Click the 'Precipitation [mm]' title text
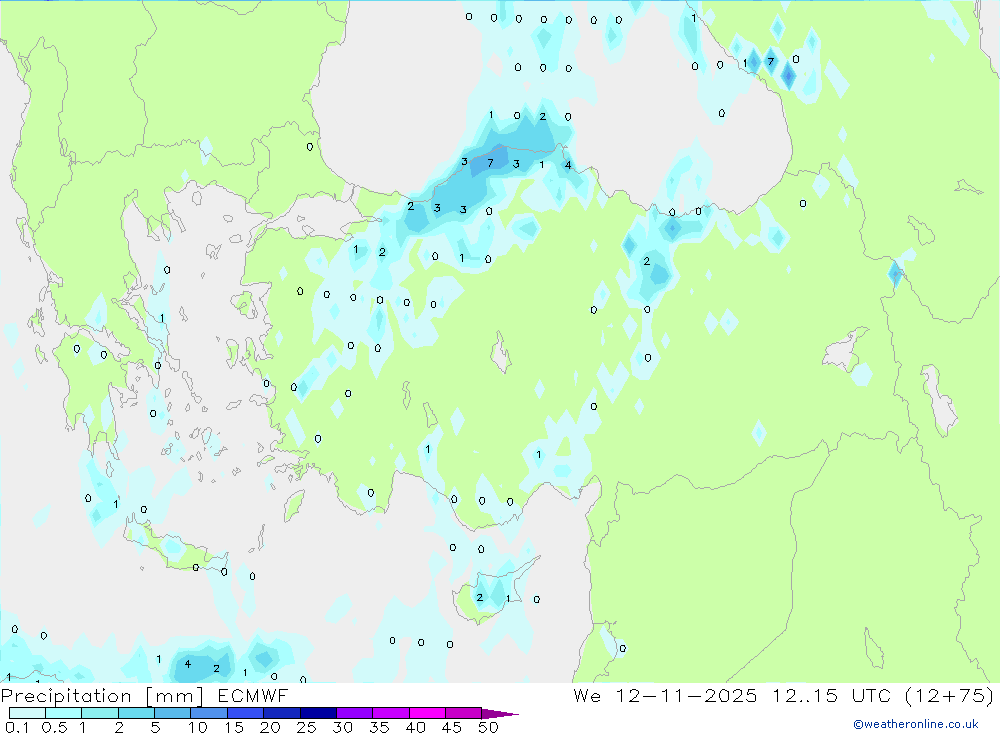This screenshot has height=733, width=1000. (103, 696)
